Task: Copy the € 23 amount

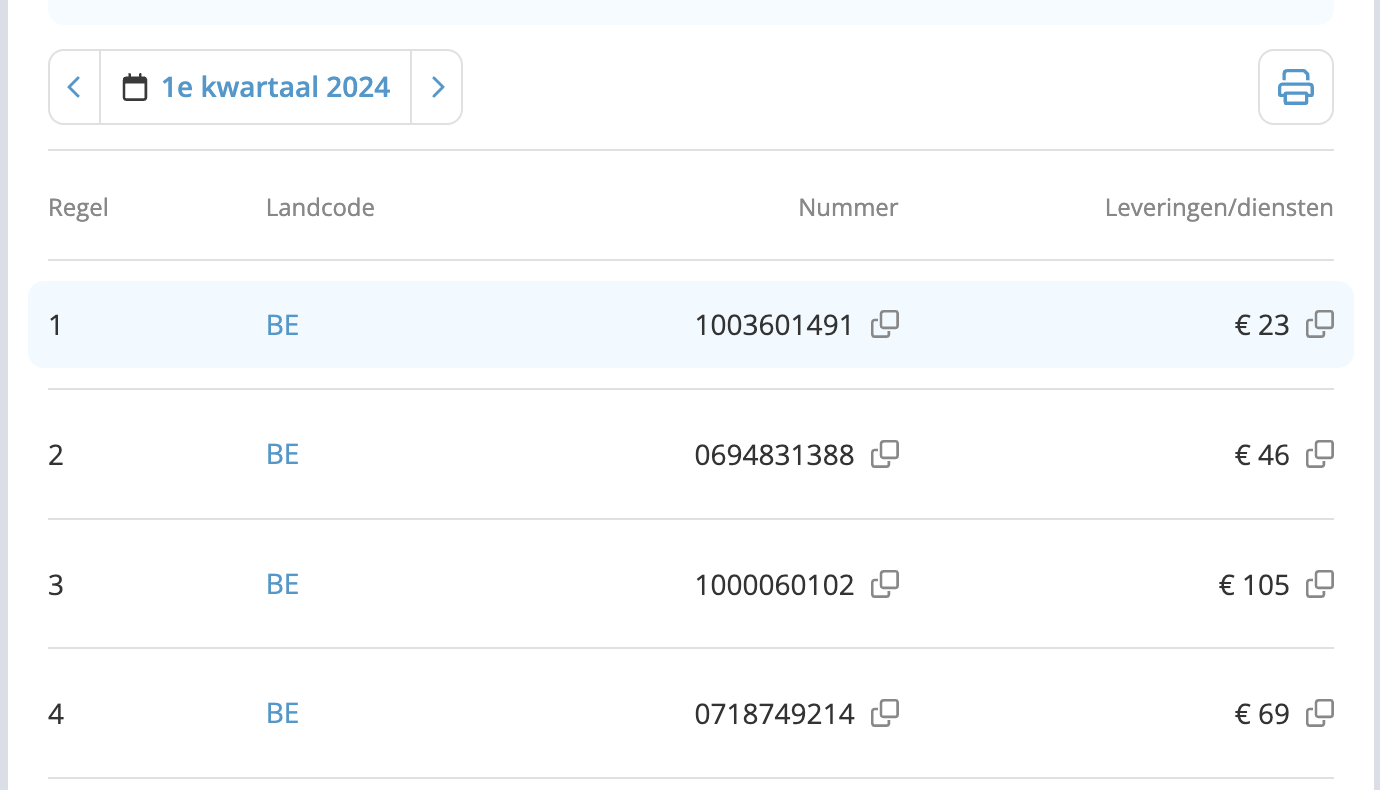Action: [1320, 325]
